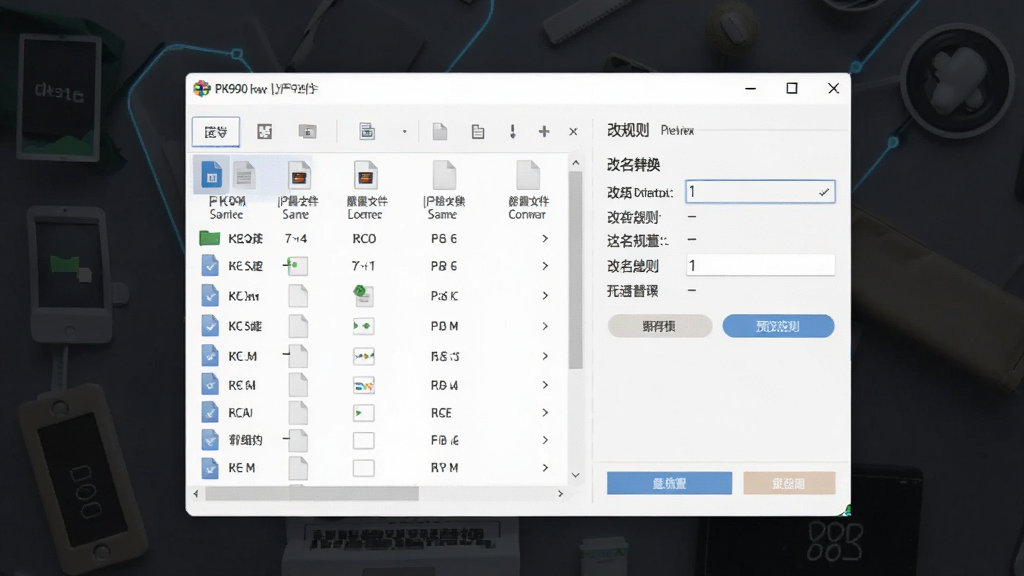Click the down arrow of the vertical scrollbar
This screenshot has width=1024, height=576.
coord(575,475)
